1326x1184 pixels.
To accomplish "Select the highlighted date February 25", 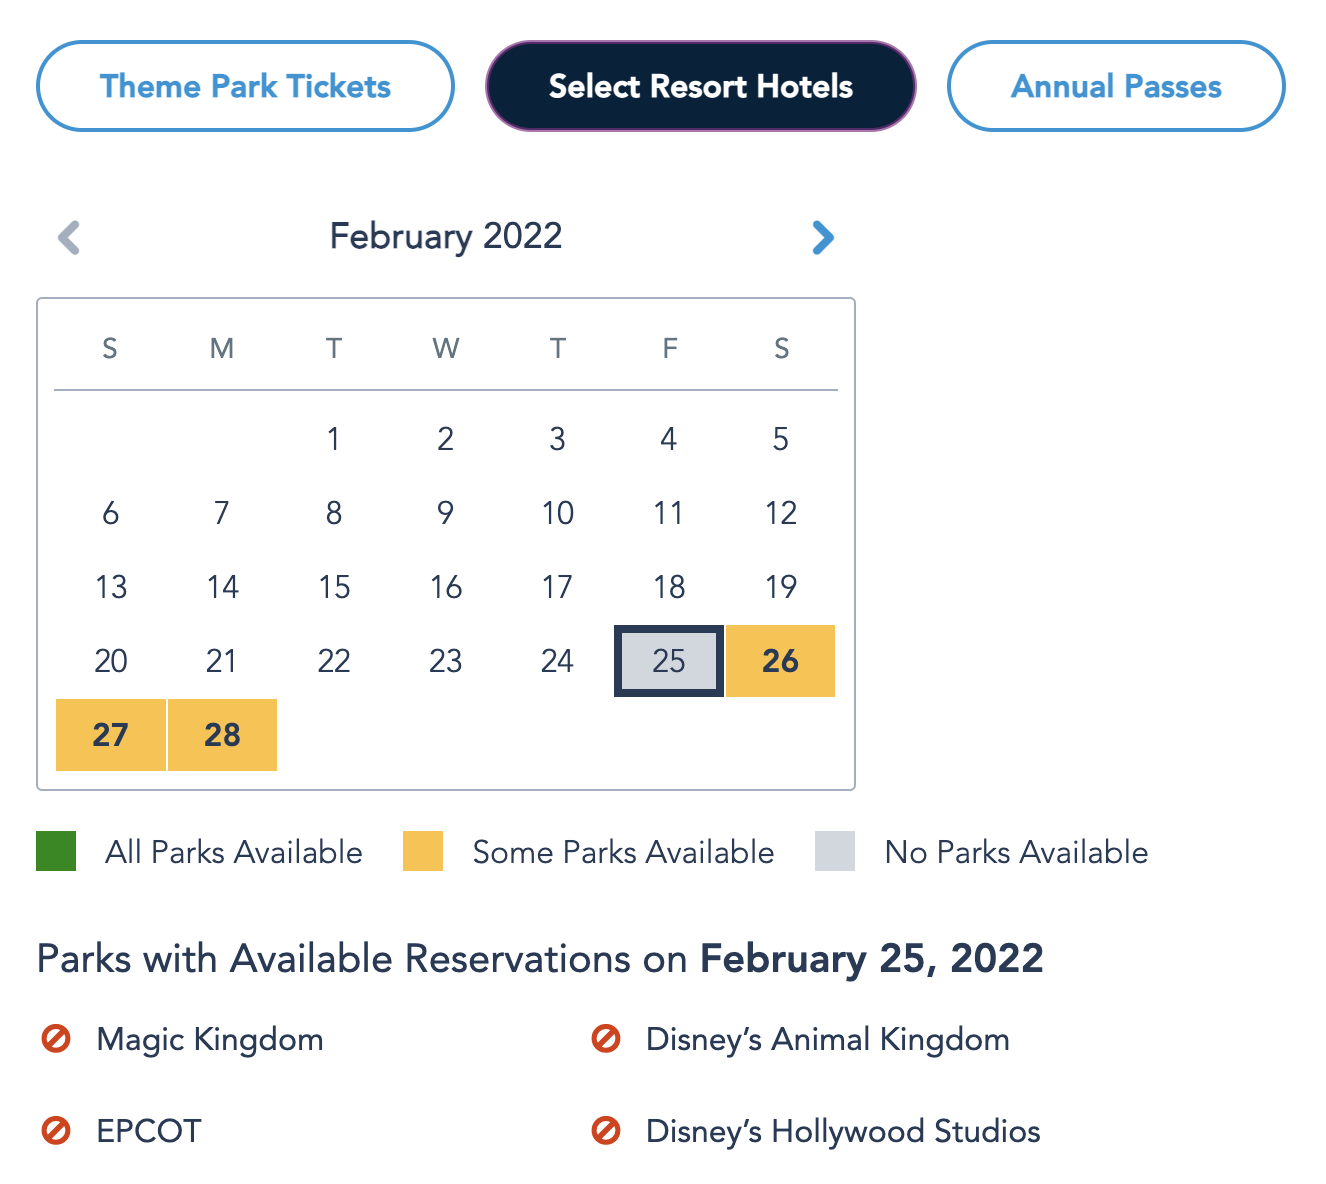I will [x=668, y=661].
